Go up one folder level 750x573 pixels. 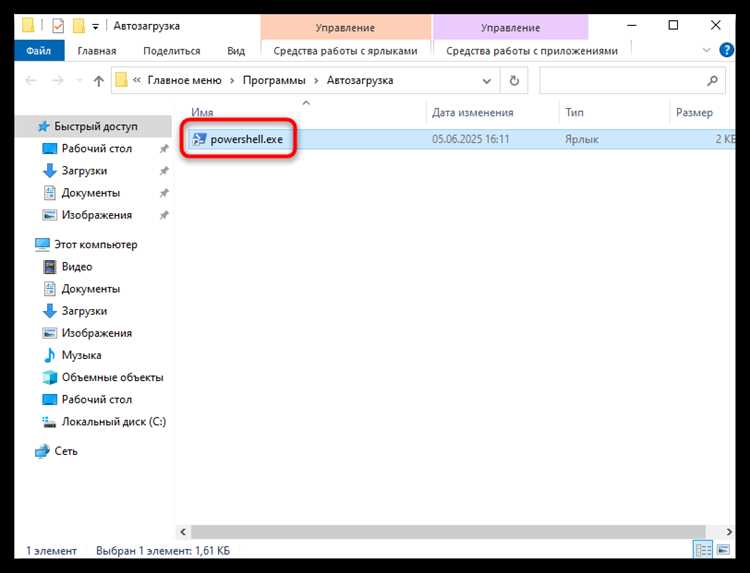99,81
